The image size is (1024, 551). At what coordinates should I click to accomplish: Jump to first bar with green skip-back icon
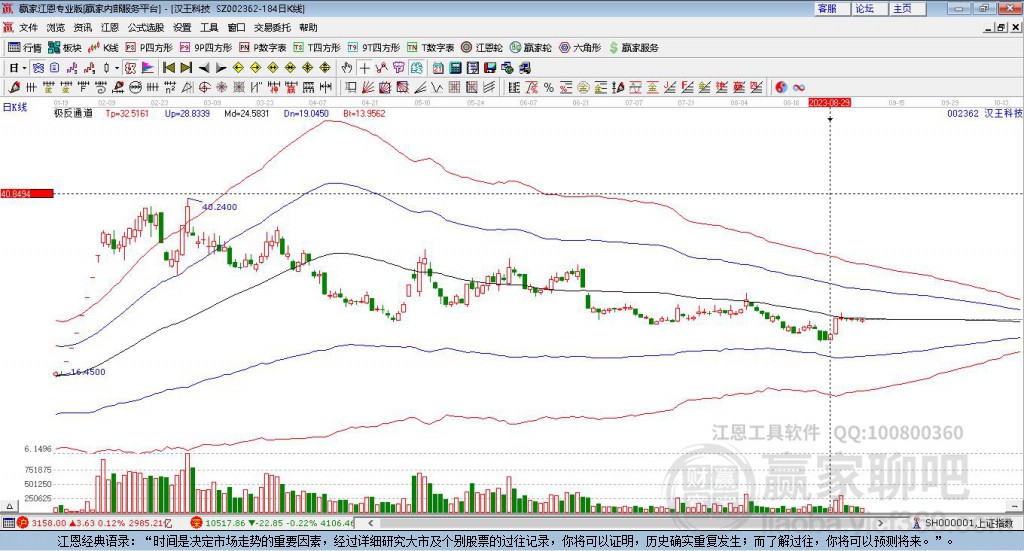click(x=168, y=68)
